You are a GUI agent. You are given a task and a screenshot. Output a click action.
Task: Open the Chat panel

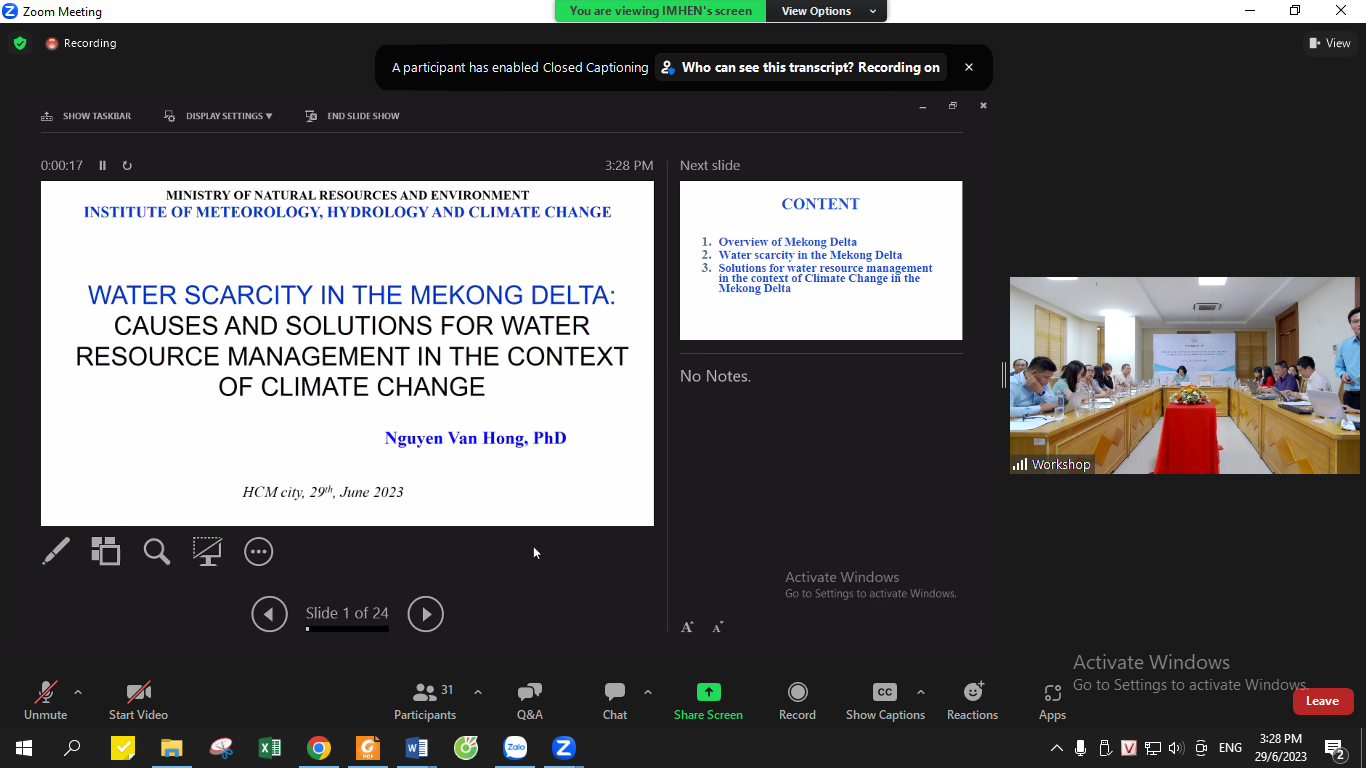click(x=614, y=693)
